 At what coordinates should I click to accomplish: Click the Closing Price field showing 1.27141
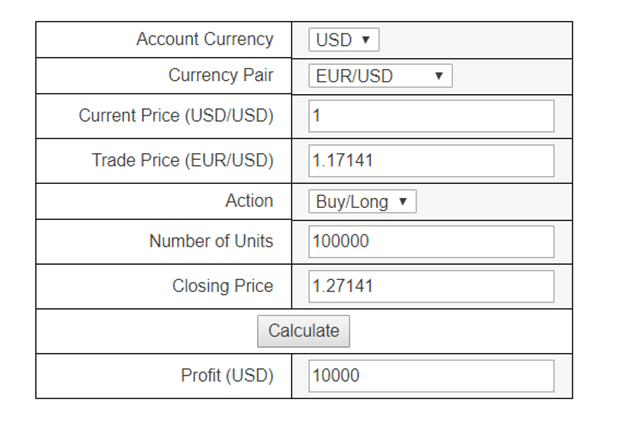click(431, 286)
